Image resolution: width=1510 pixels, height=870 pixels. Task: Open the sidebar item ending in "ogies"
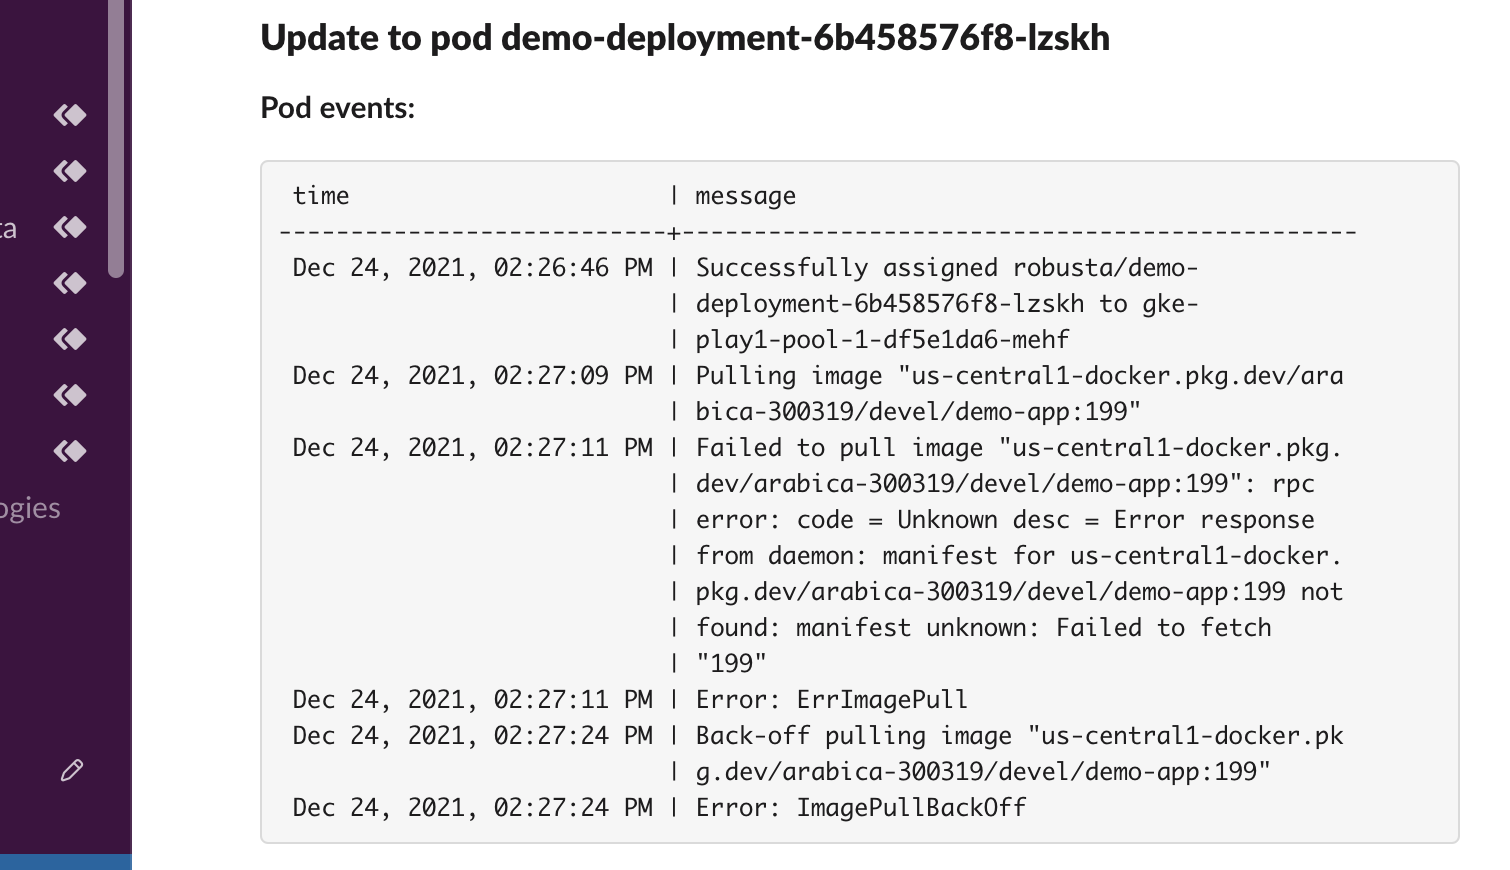(x=30, y=508)
